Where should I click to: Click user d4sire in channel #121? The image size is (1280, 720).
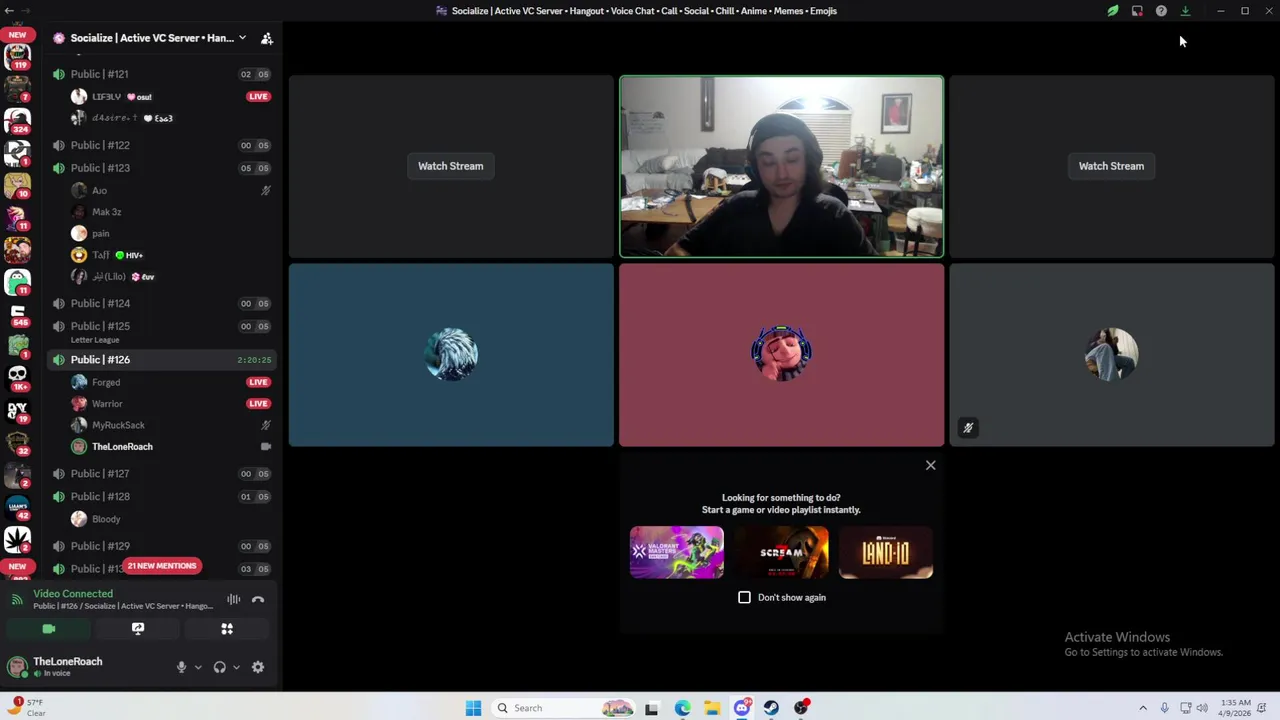coord(171,118)
